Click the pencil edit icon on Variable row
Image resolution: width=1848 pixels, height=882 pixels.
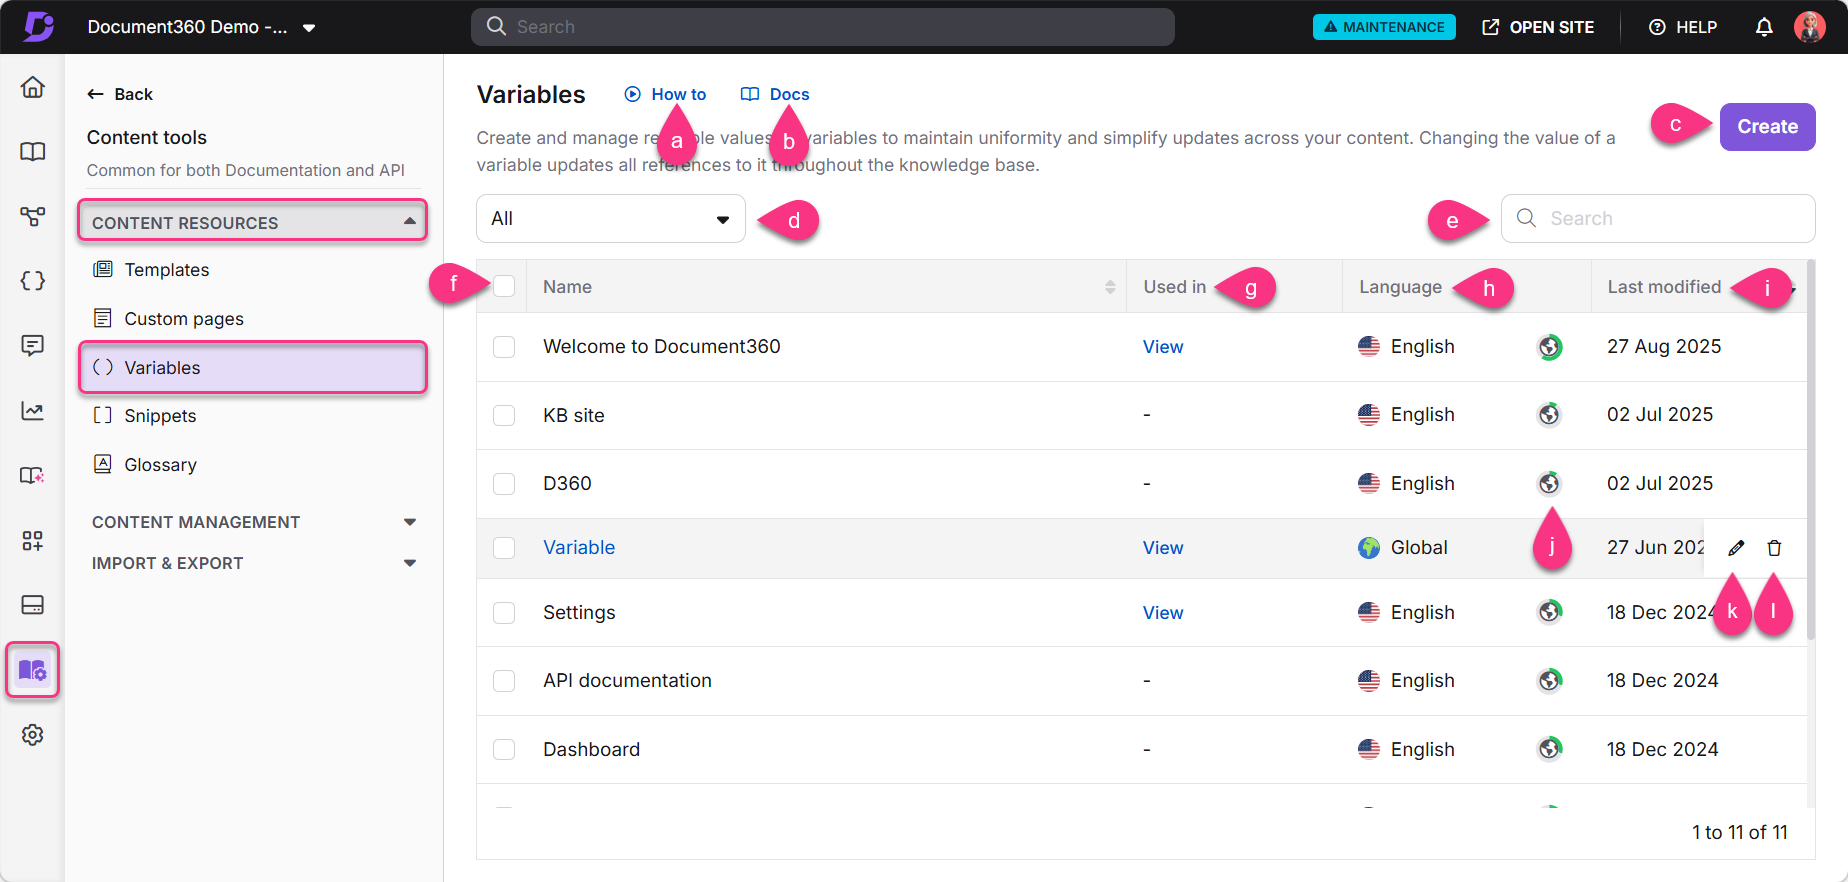pos(1736,548)
